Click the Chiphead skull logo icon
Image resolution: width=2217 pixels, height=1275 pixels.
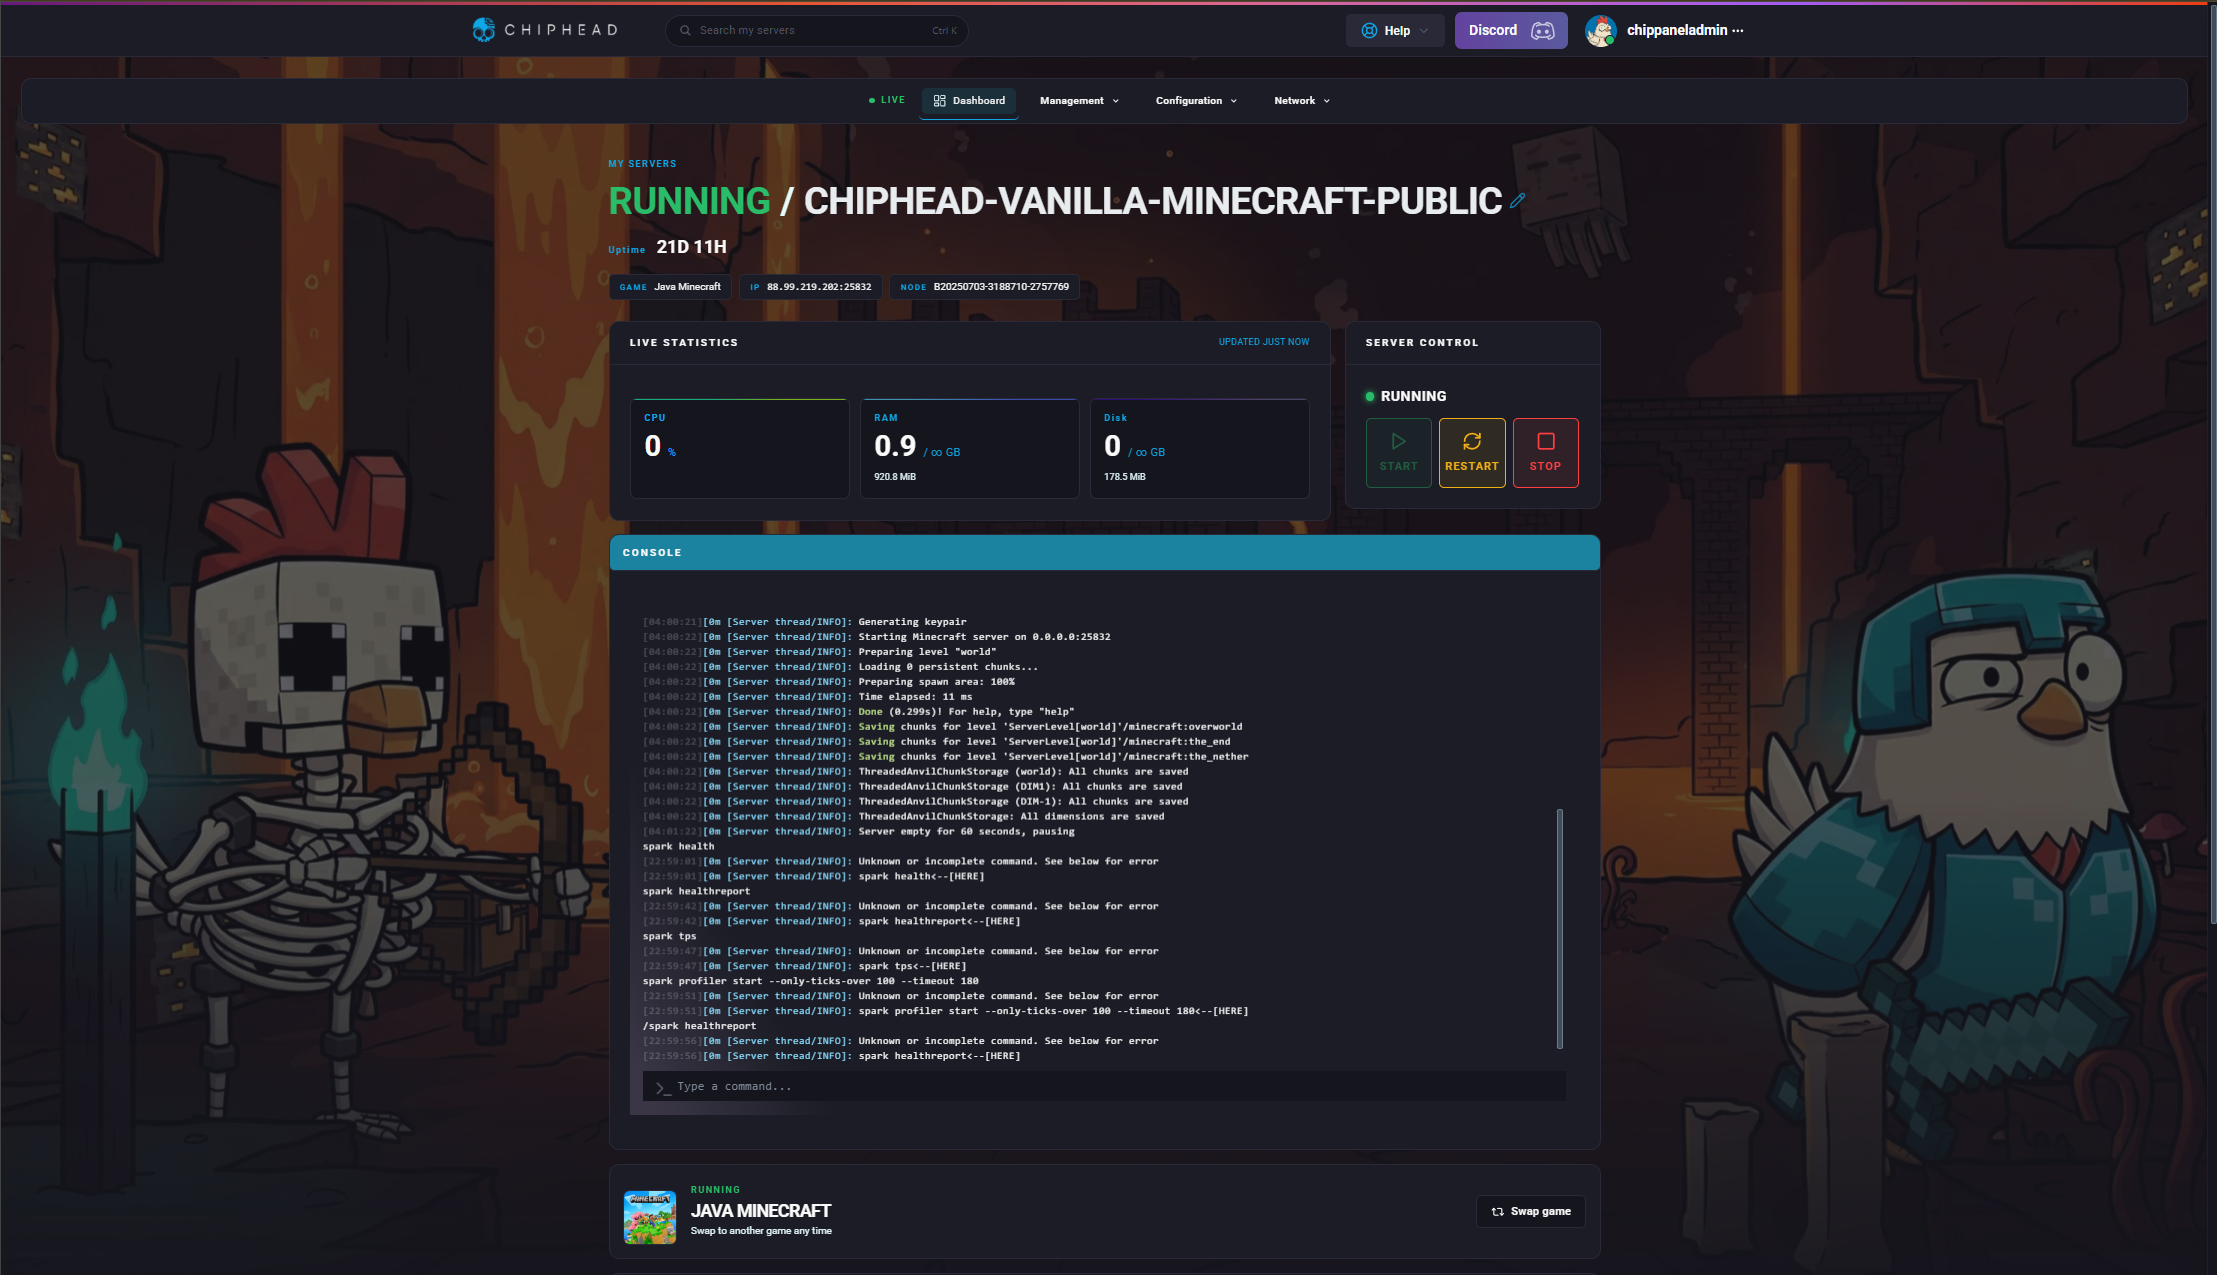point(484,30)
